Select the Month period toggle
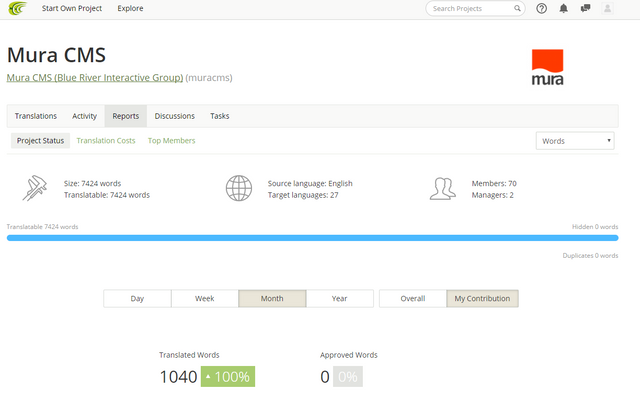 click(272, 298)
